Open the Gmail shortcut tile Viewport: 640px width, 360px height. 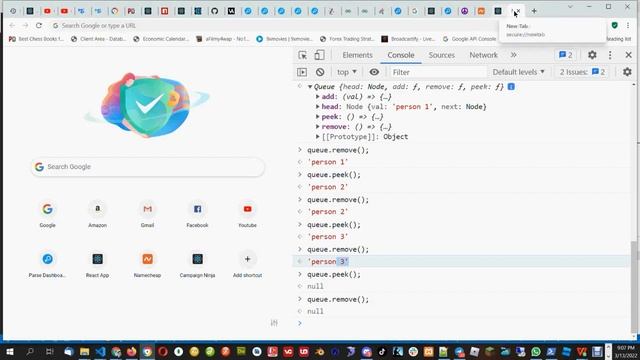[x=147, y=214]
